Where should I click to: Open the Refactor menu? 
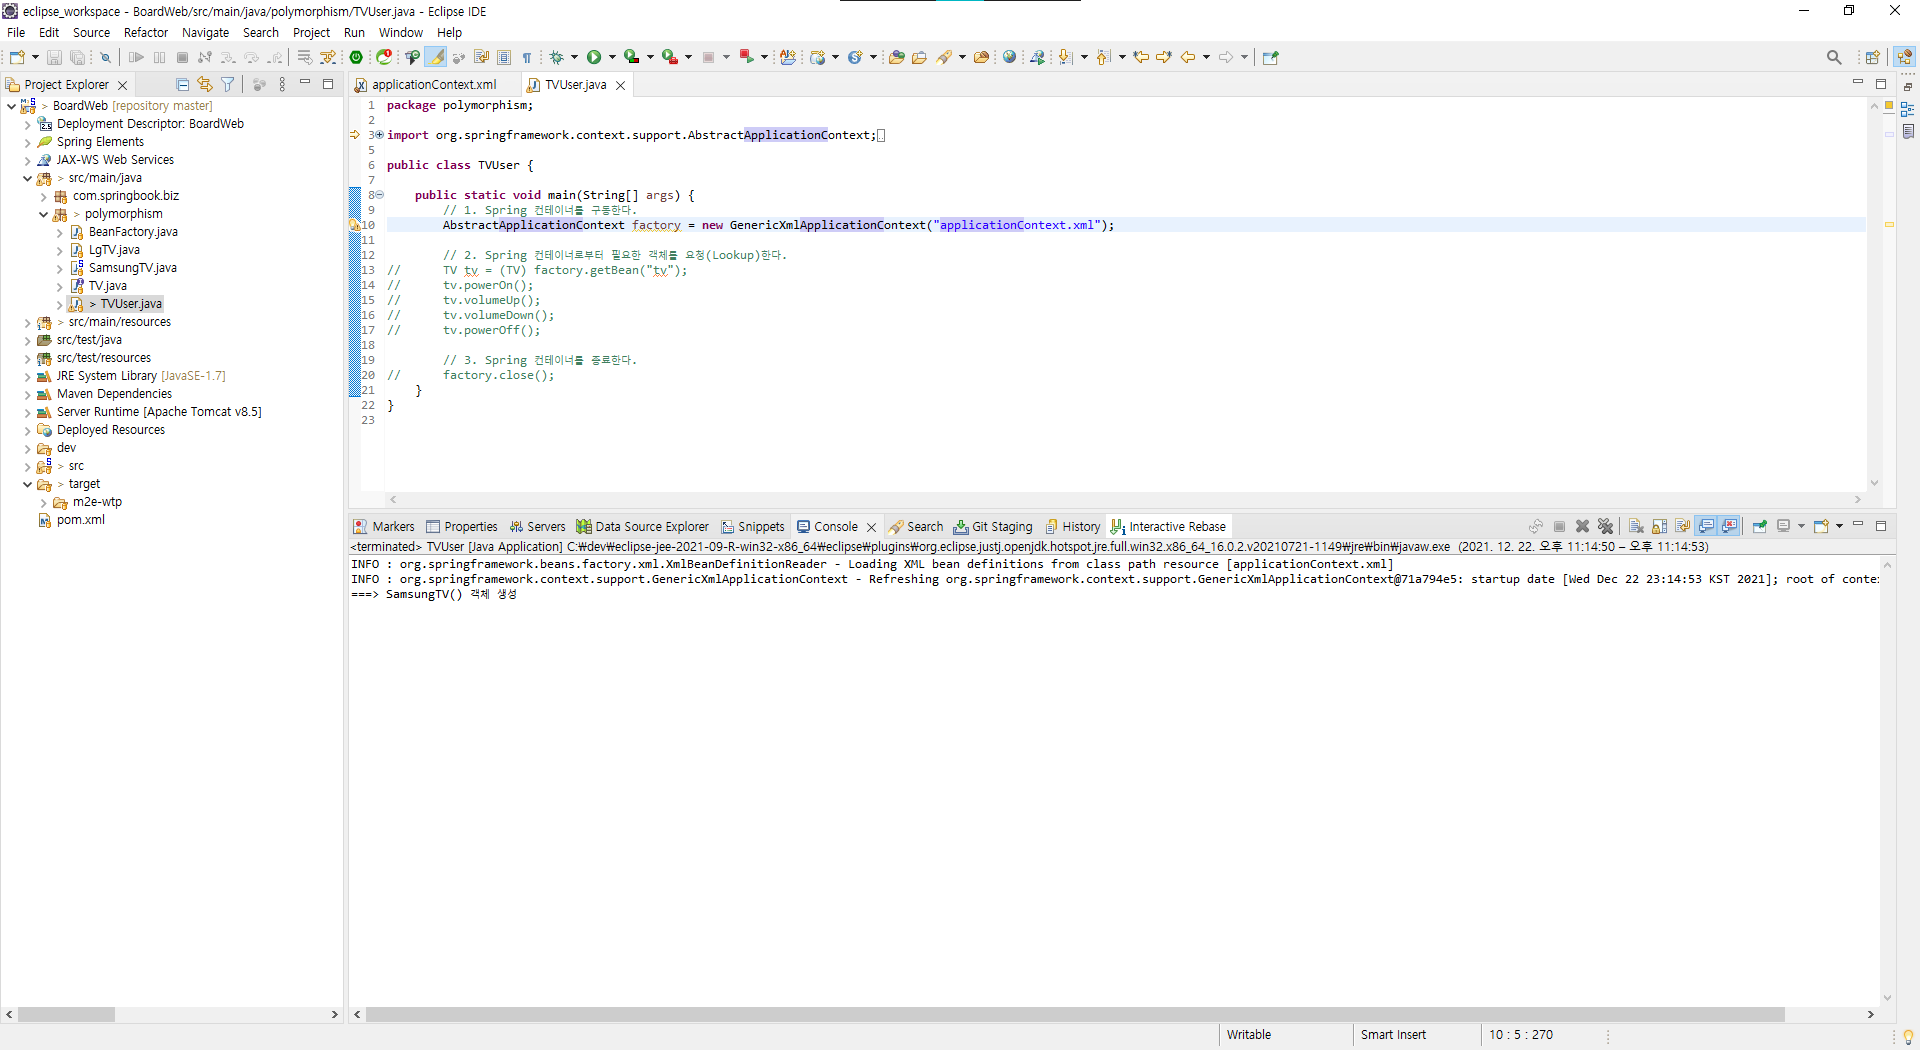pyautogui.click(x=146, y=32)
